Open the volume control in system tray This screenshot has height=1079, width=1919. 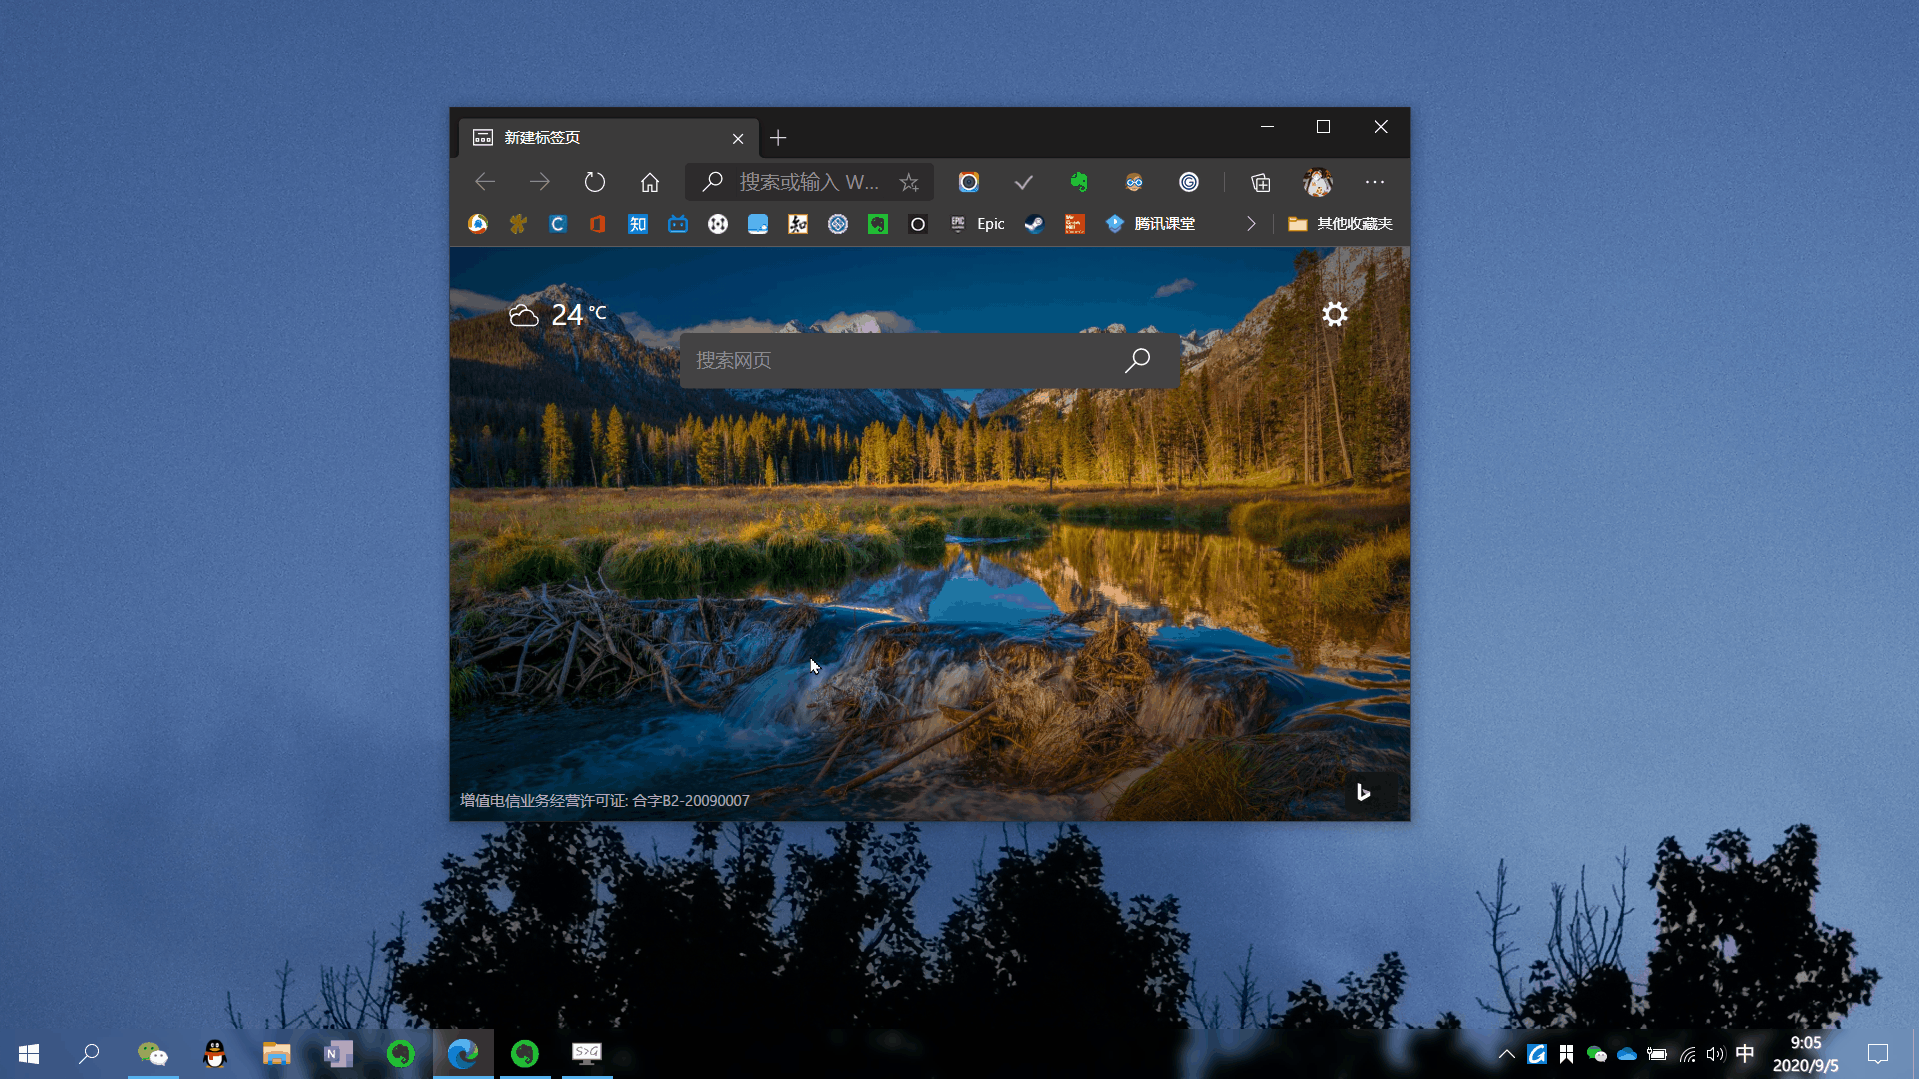tap(1716, 1054)
